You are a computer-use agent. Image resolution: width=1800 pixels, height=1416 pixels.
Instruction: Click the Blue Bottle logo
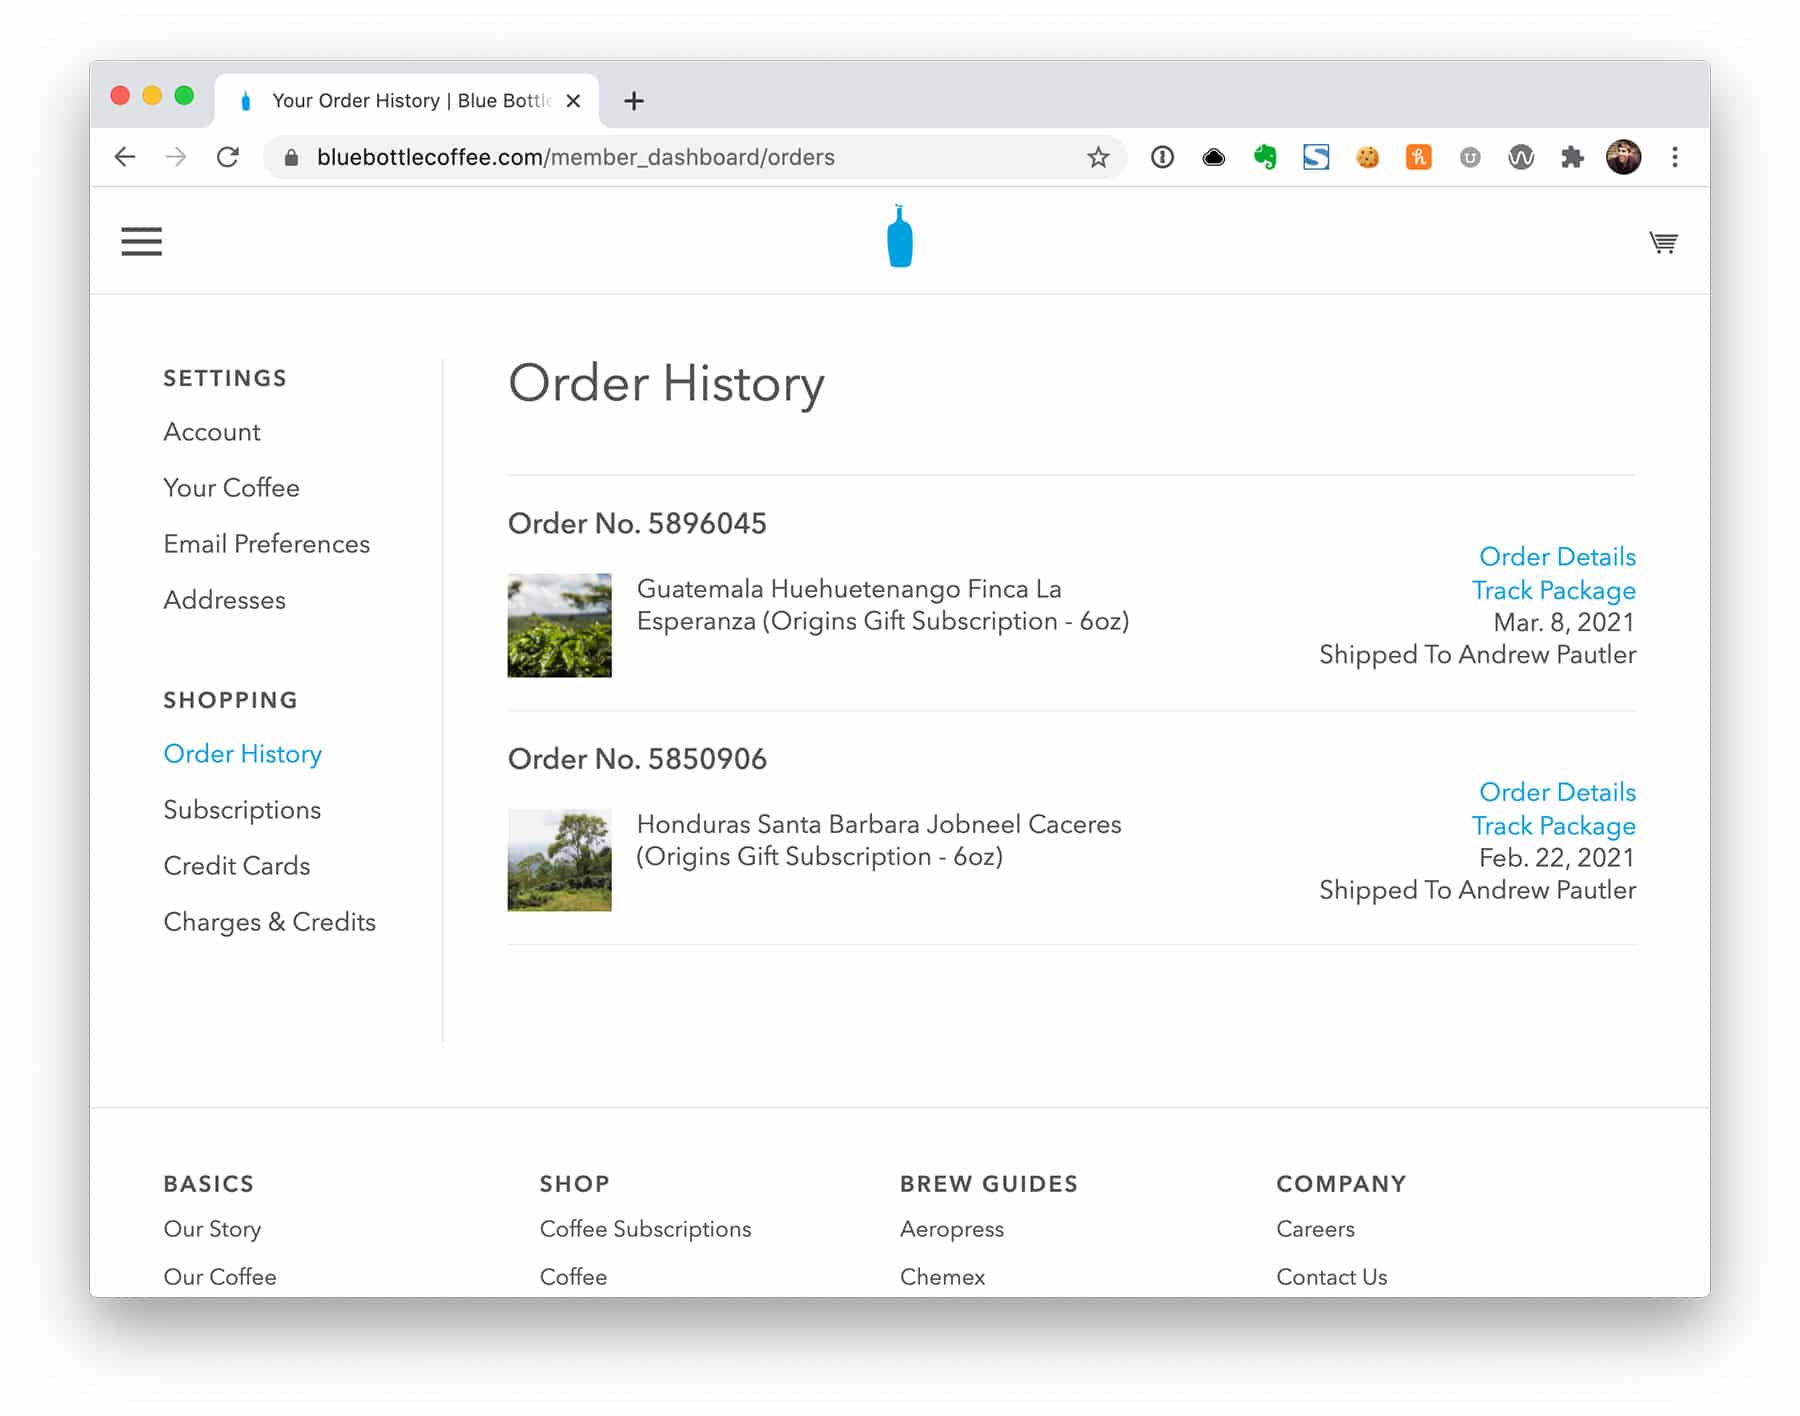point(900,236)
